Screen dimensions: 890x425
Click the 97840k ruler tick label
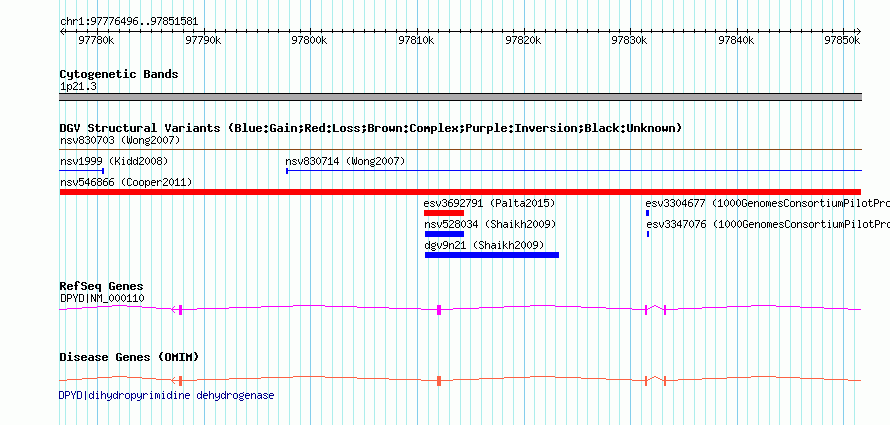coord(737,40)
